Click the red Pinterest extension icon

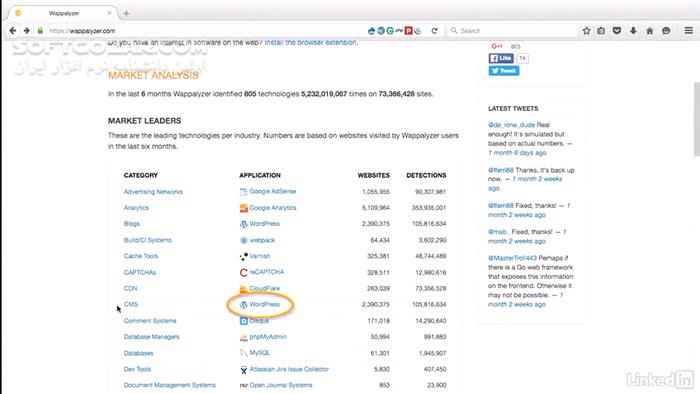[408, 31]
